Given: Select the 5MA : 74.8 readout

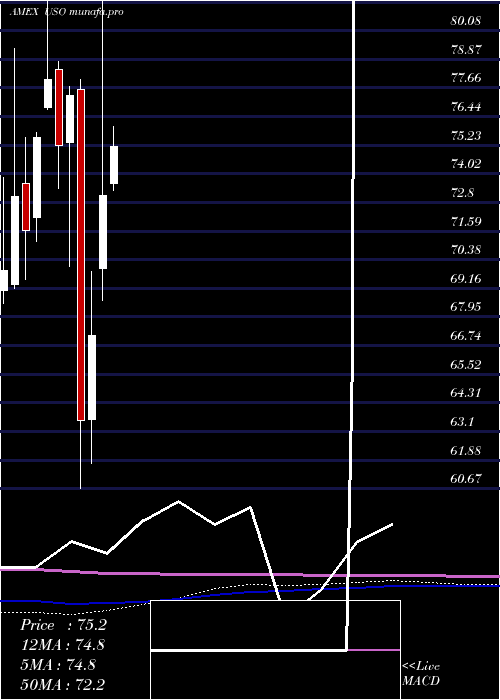Looking at the screenshot, I should (58, 665).
